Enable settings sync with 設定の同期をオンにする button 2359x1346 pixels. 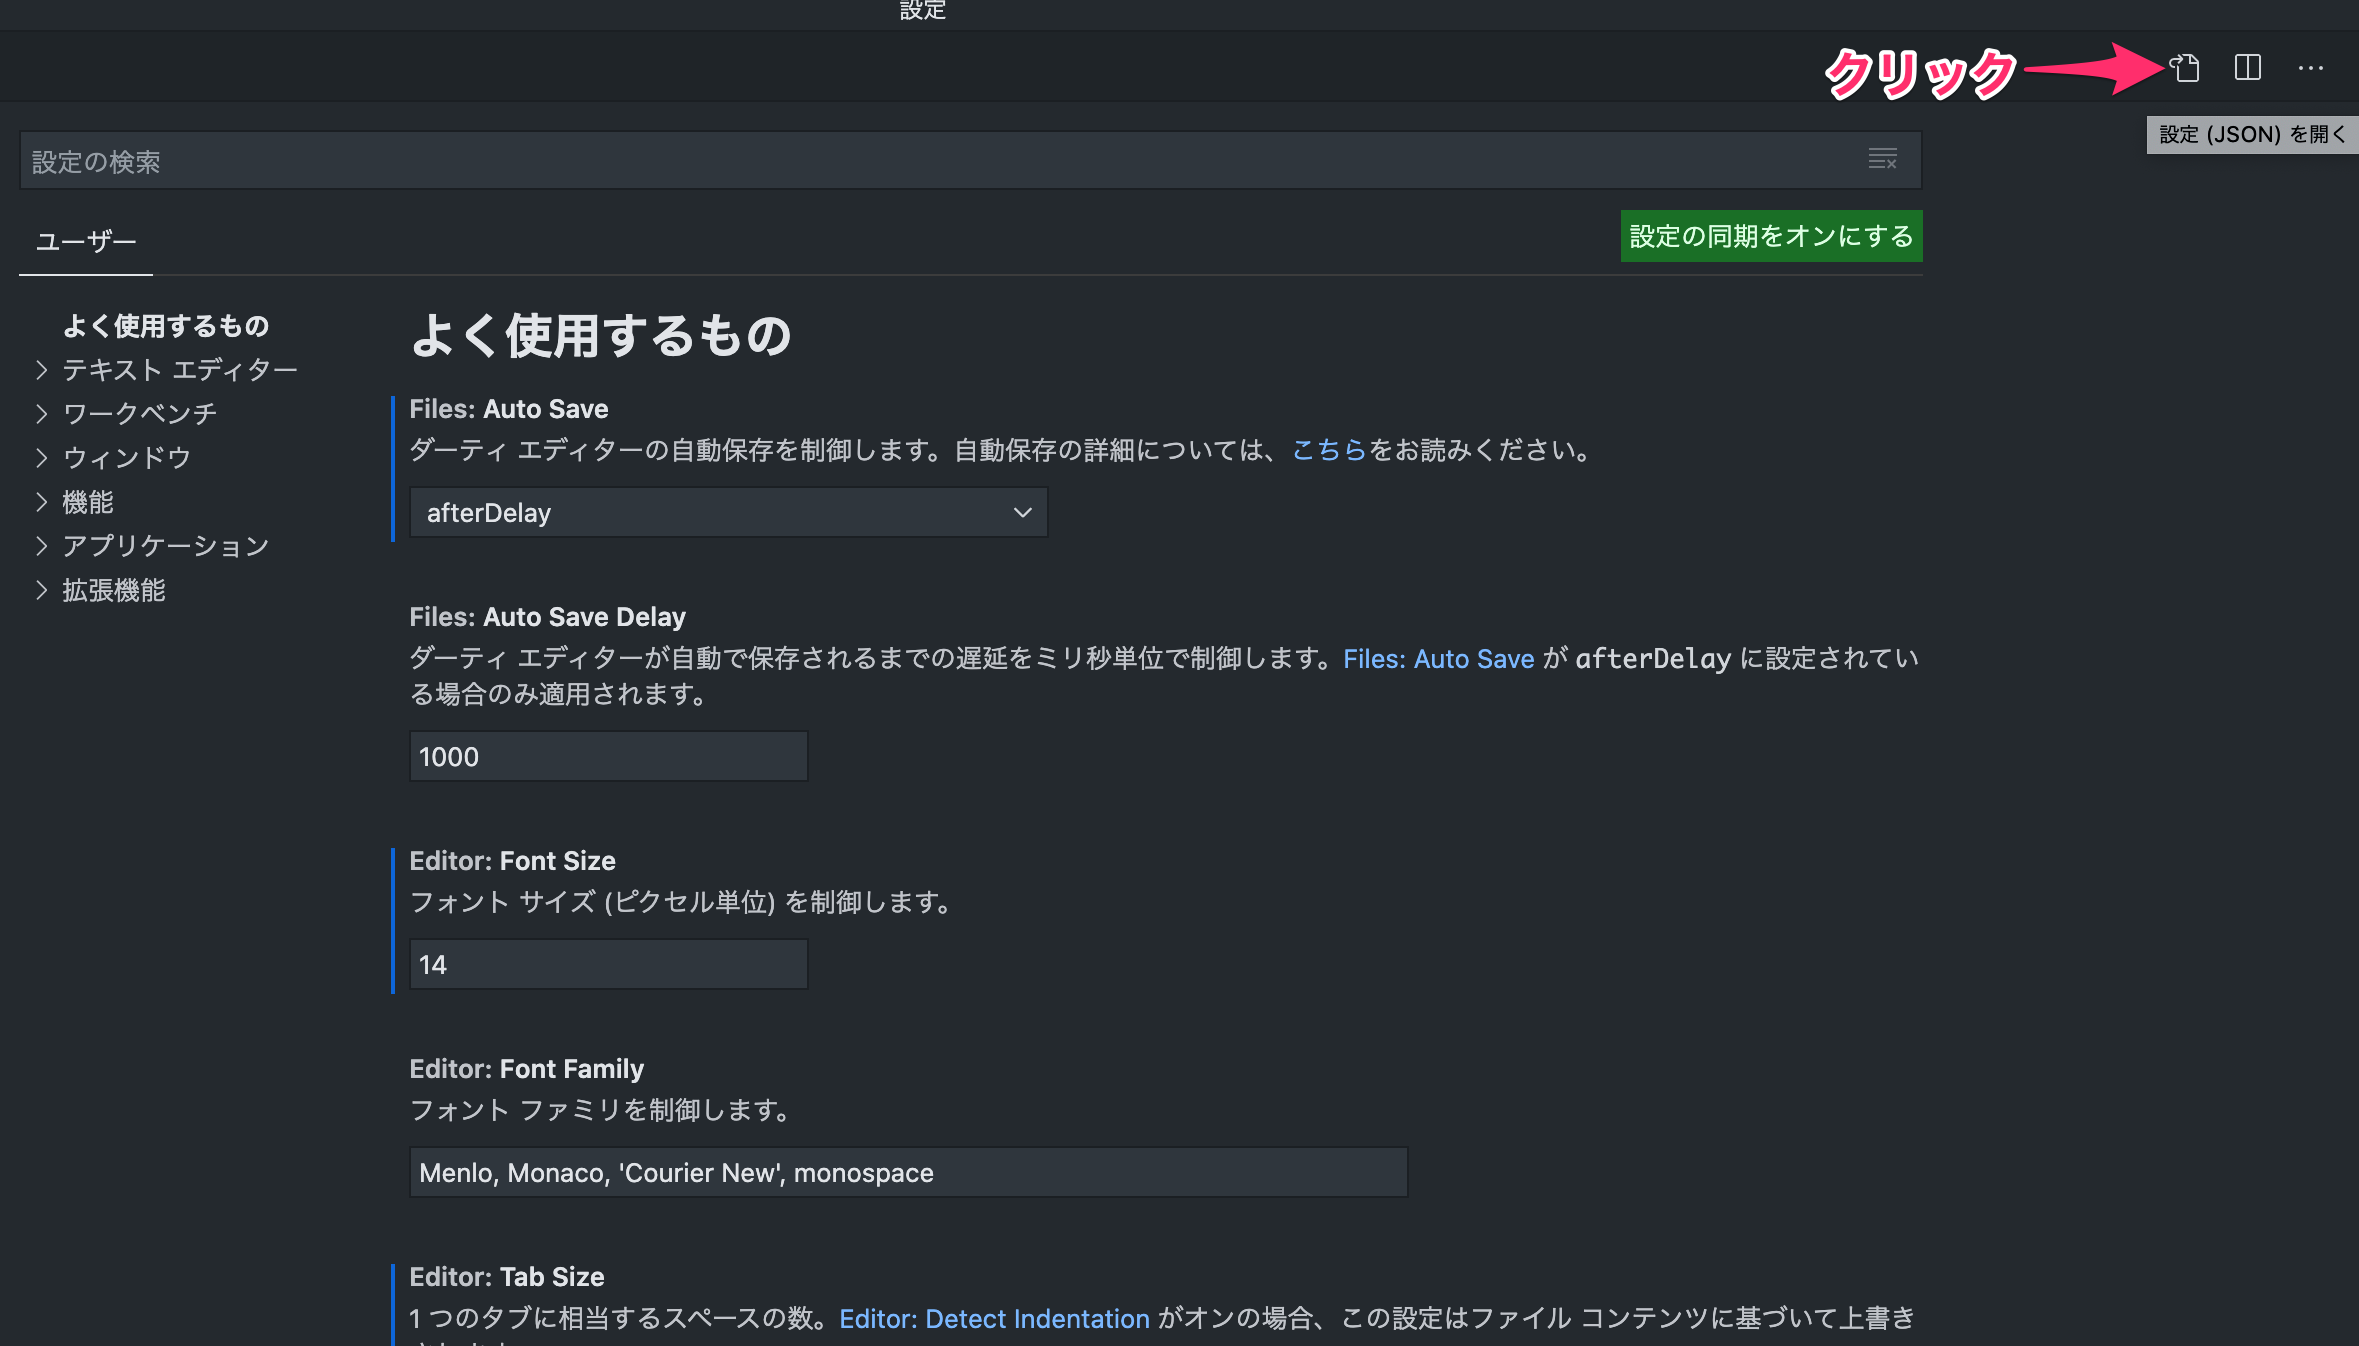(1770, 236)
